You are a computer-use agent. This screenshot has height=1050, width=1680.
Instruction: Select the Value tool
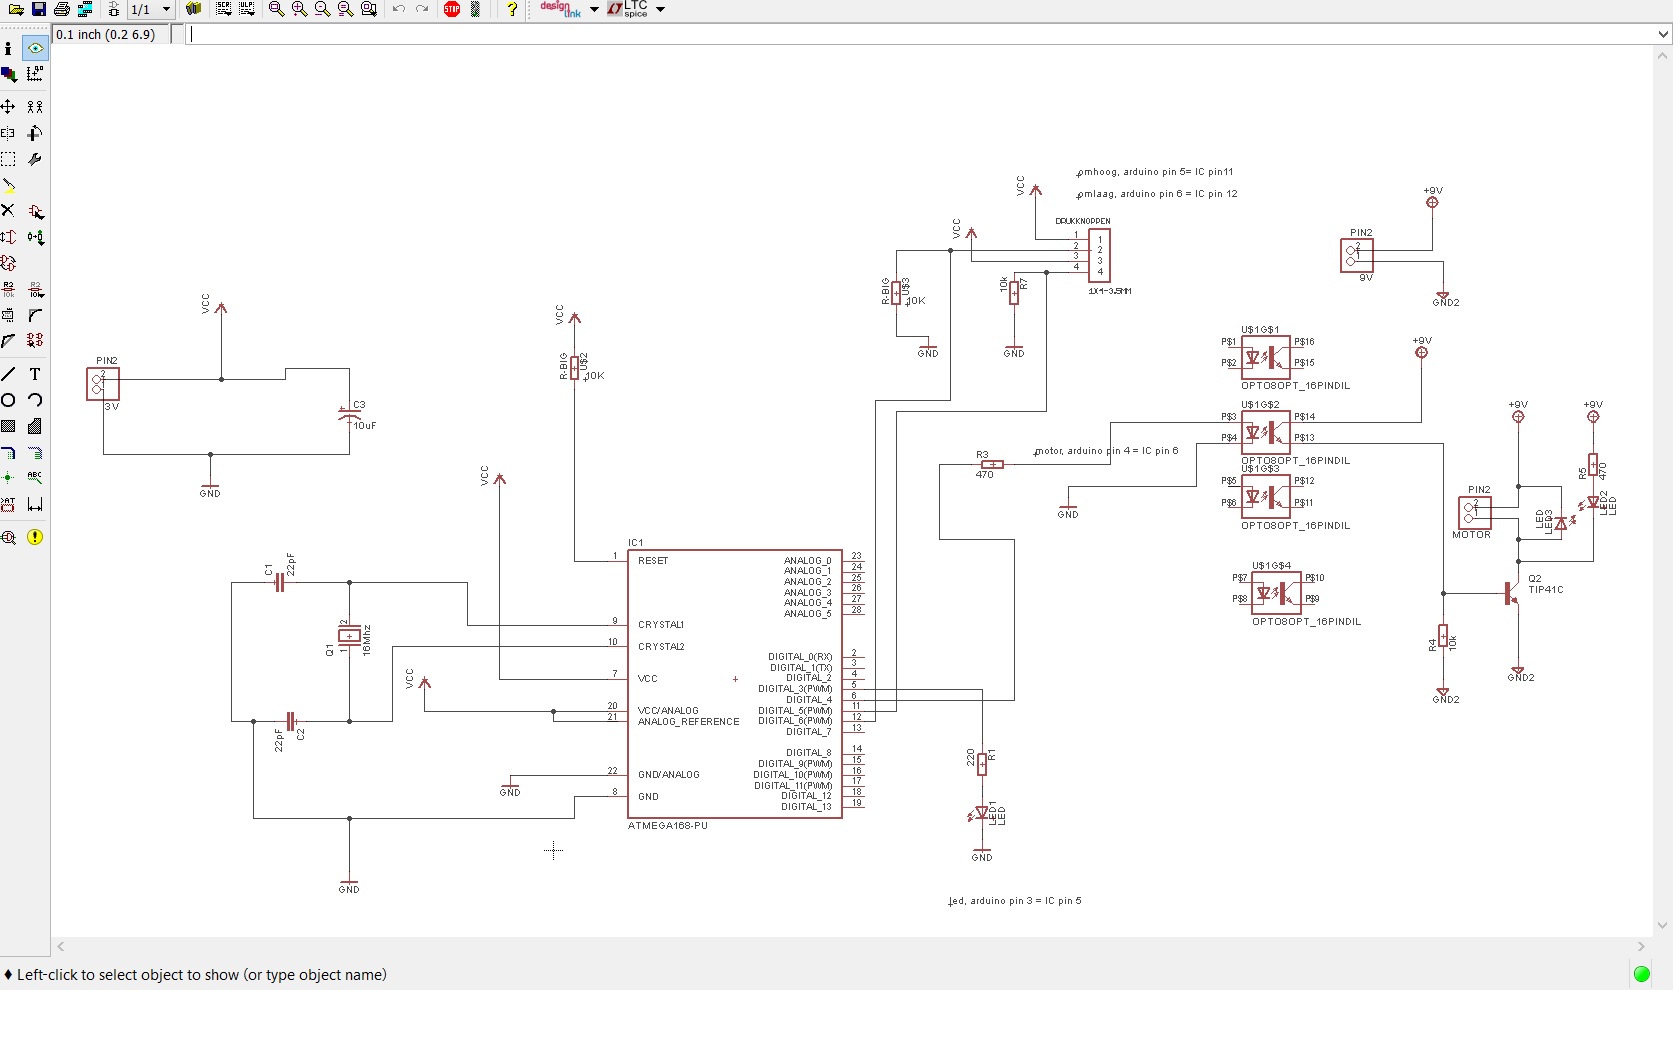point(35,290)
